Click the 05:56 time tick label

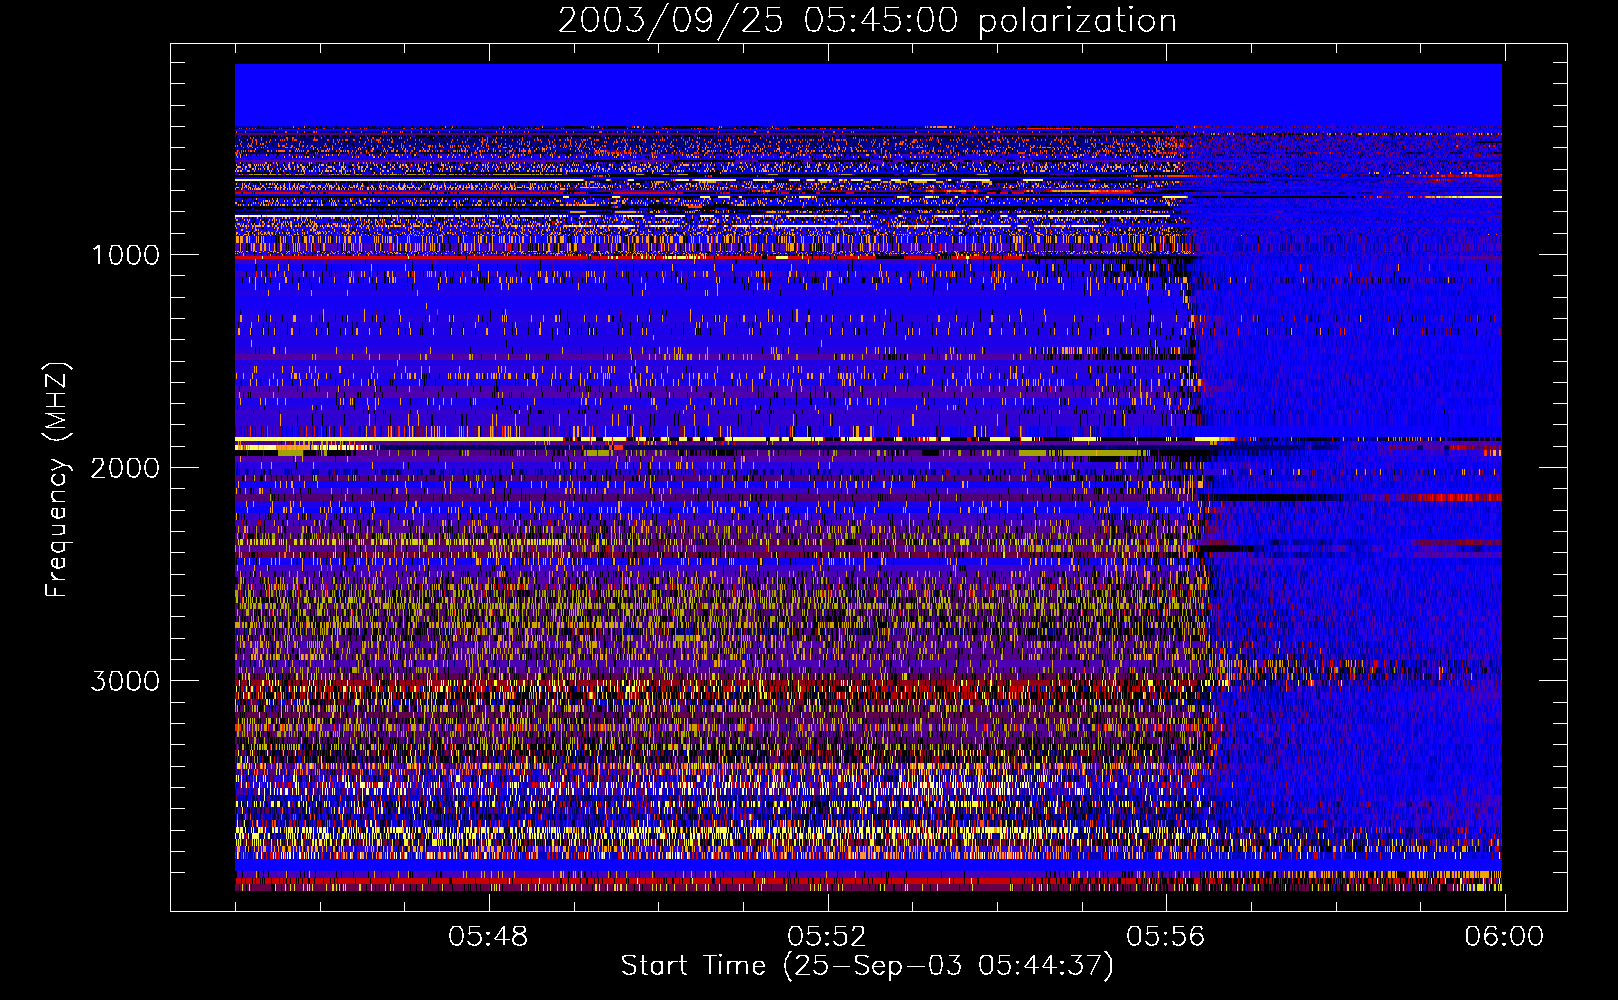click(x=1166, y=937)
